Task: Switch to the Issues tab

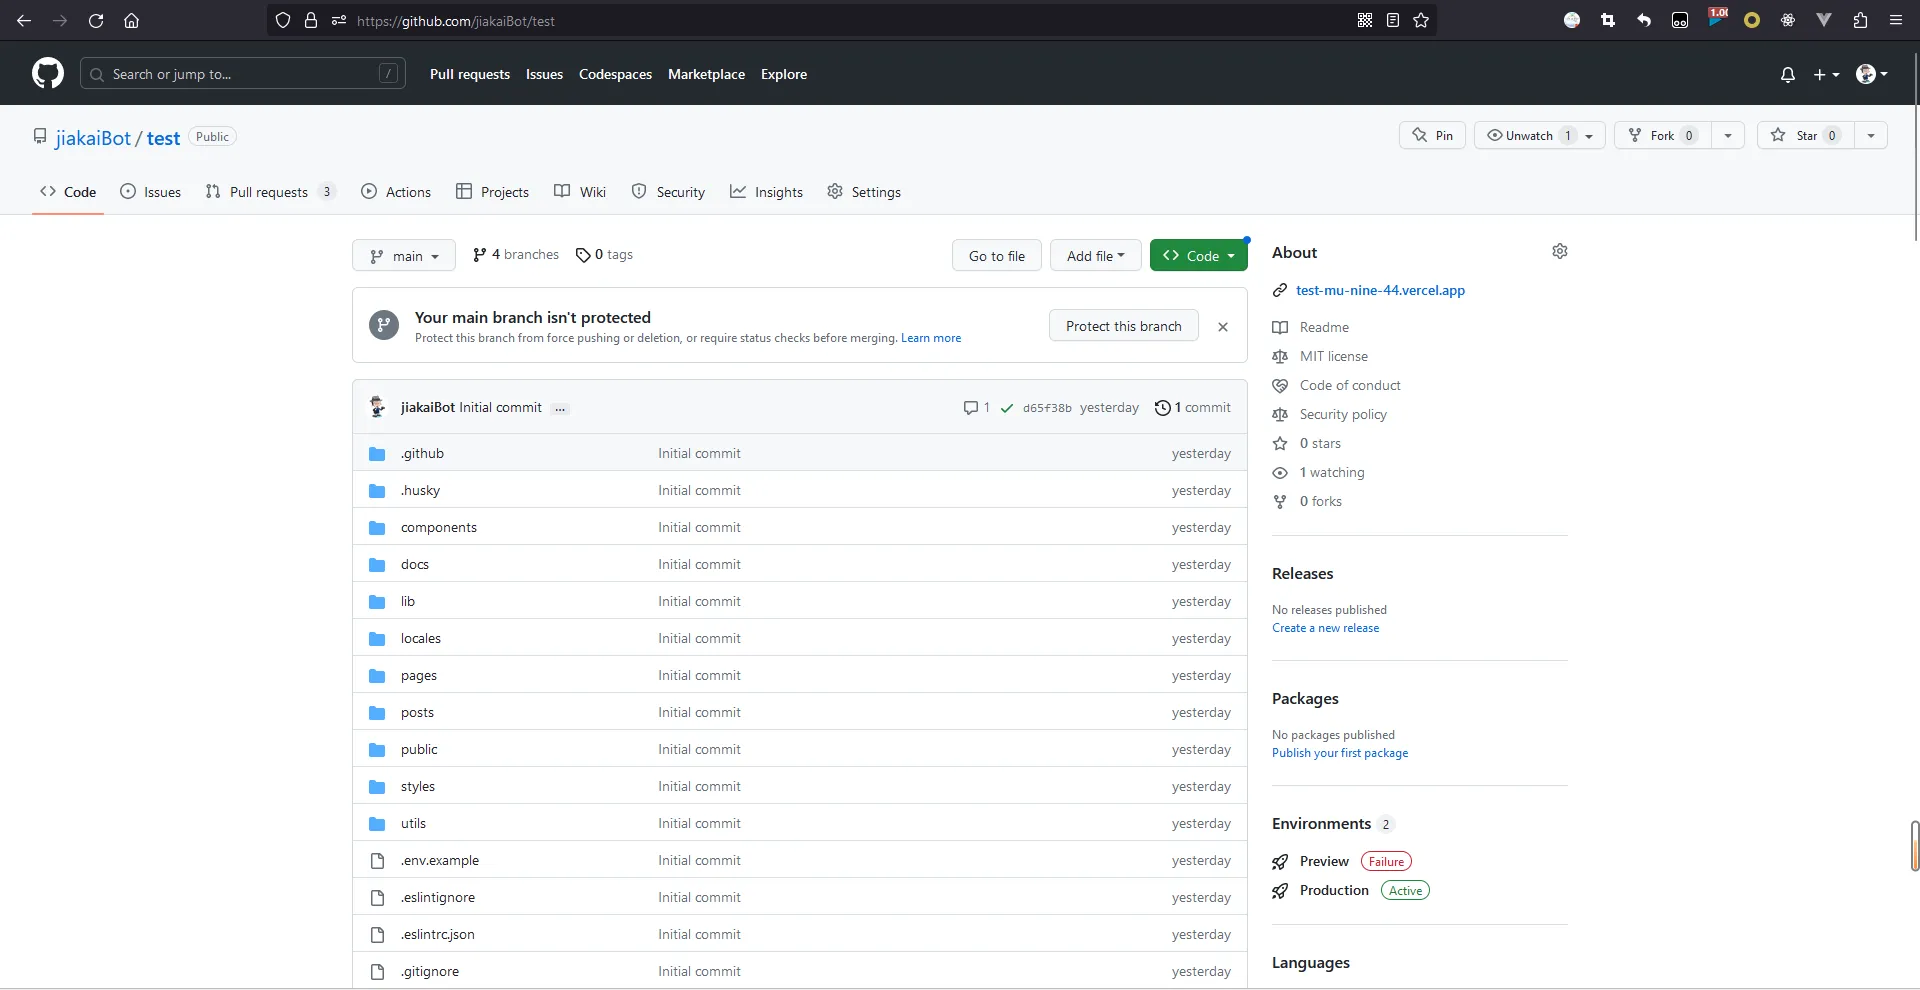Action: pyautogui.click(x=151, y=192)
